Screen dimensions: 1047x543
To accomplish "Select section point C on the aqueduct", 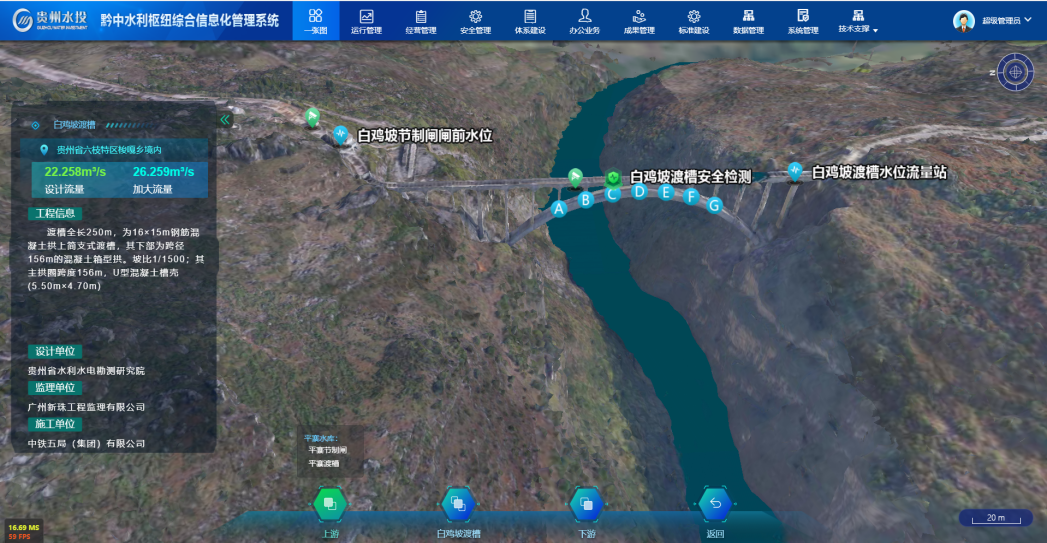I will 612,194.
